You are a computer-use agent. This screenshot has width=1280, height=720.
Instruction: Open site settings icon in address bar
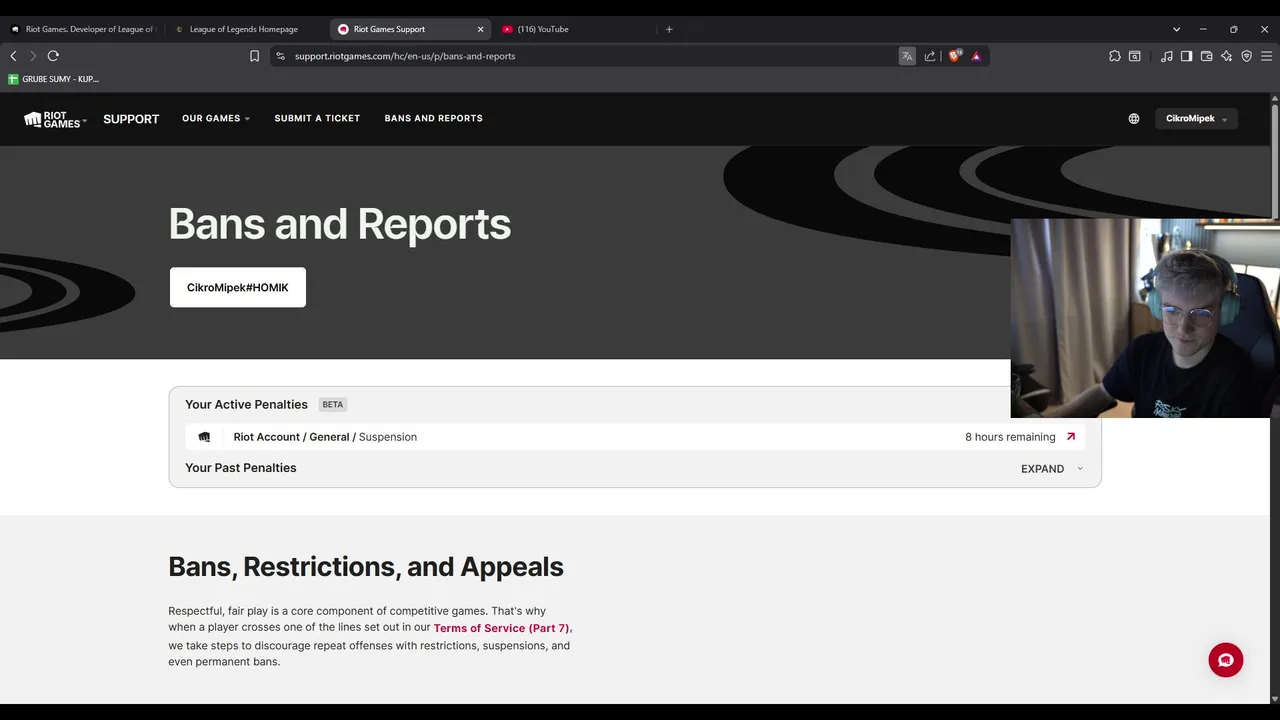pos(280,56)
